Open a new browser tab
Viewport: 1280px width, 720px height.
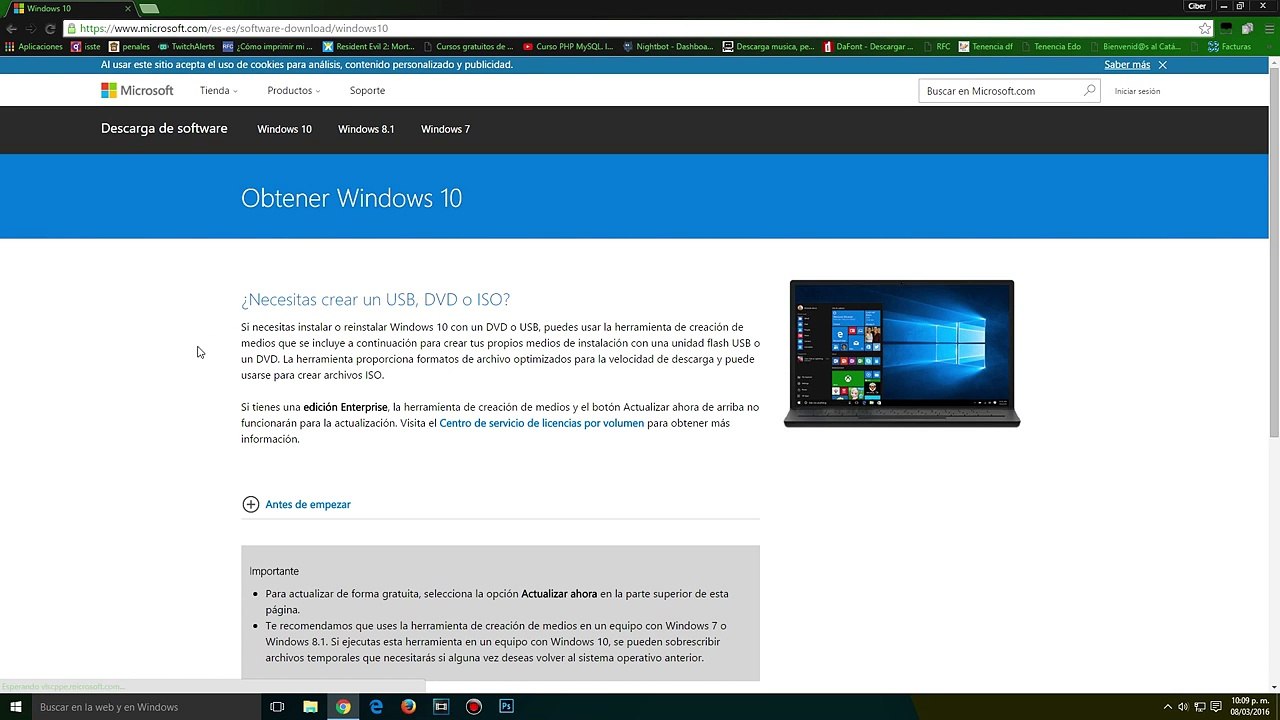[x=149, y=8]
